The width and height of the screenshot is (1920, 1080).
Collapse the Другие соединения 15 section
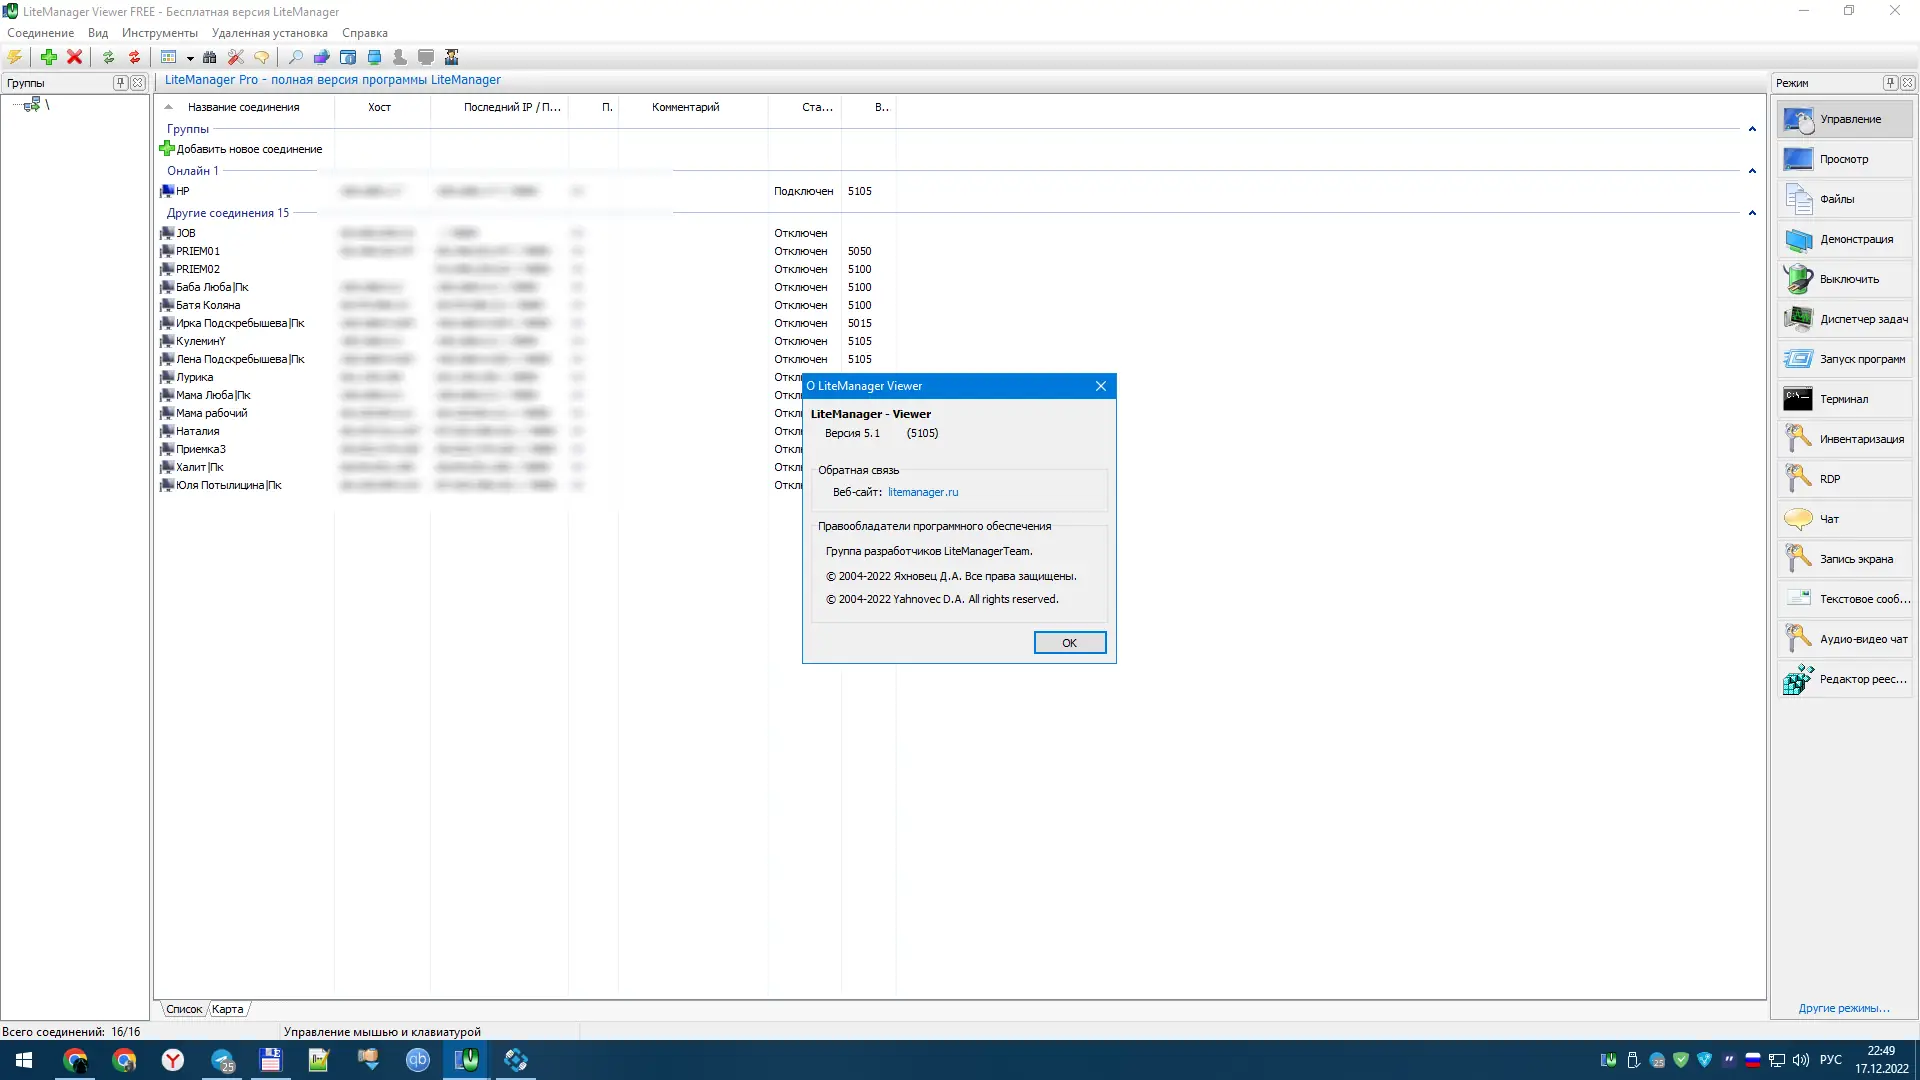(1752, 213)
